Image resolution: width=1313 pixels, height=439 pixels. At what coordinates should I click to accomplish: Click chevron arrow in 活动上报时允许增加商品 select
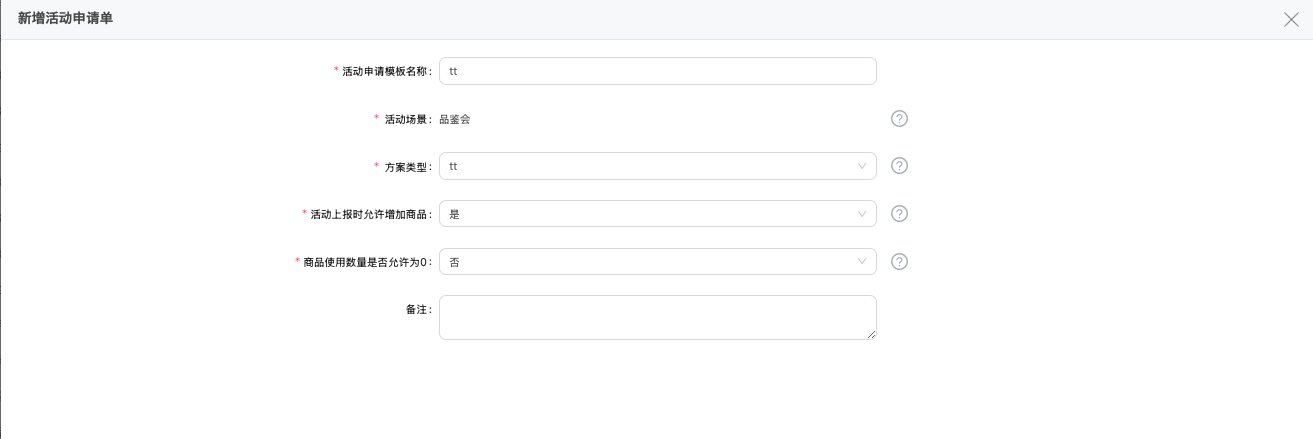coord(862,214)
